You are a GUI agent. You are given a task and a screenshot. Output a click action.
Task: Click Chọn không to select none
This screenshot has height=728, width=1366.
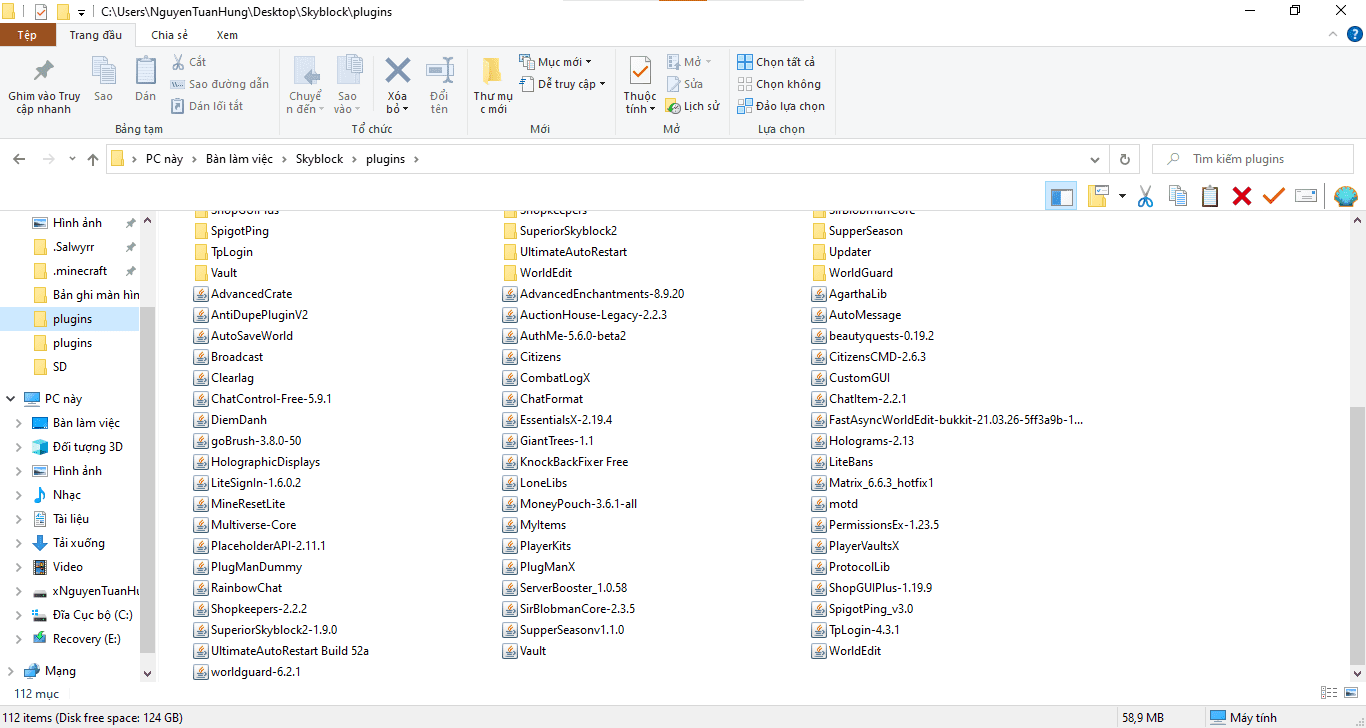(x=779, y=84)
